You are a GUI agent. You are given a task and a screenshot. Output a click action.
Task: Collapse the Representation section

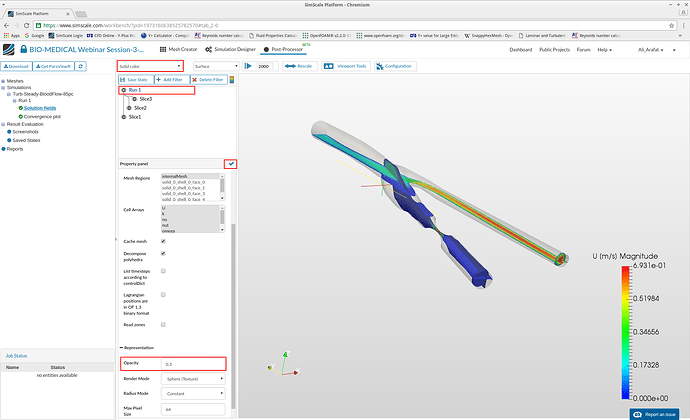[137, 348]
